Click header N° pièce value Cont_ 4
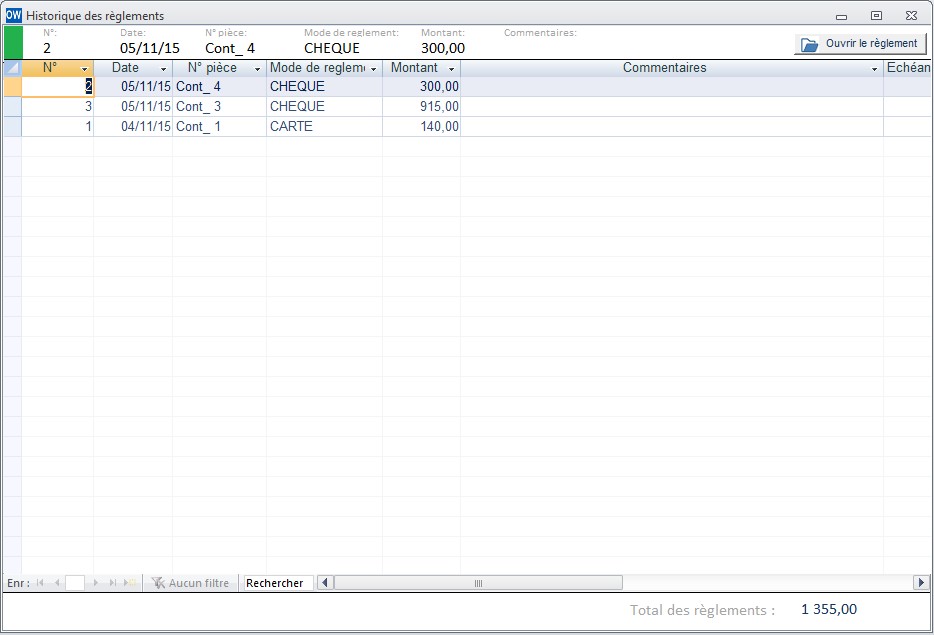This screenshot has width=934, height=635. (230, 48)
